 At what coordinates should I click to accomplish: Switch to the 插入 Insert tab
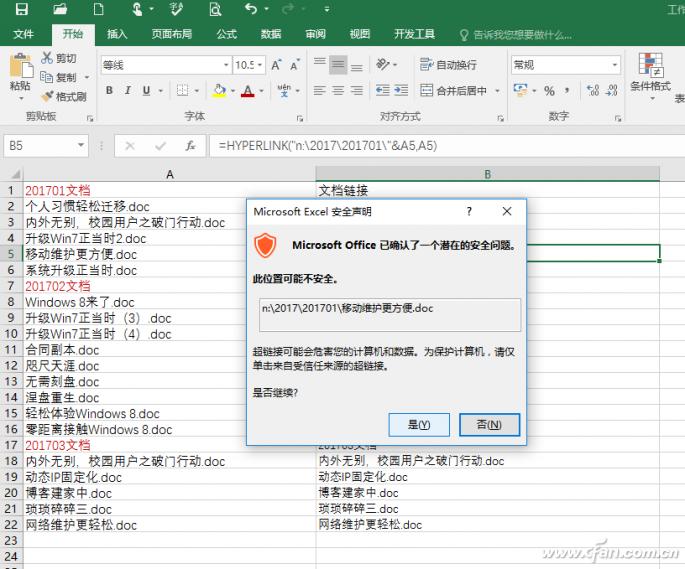117,34
